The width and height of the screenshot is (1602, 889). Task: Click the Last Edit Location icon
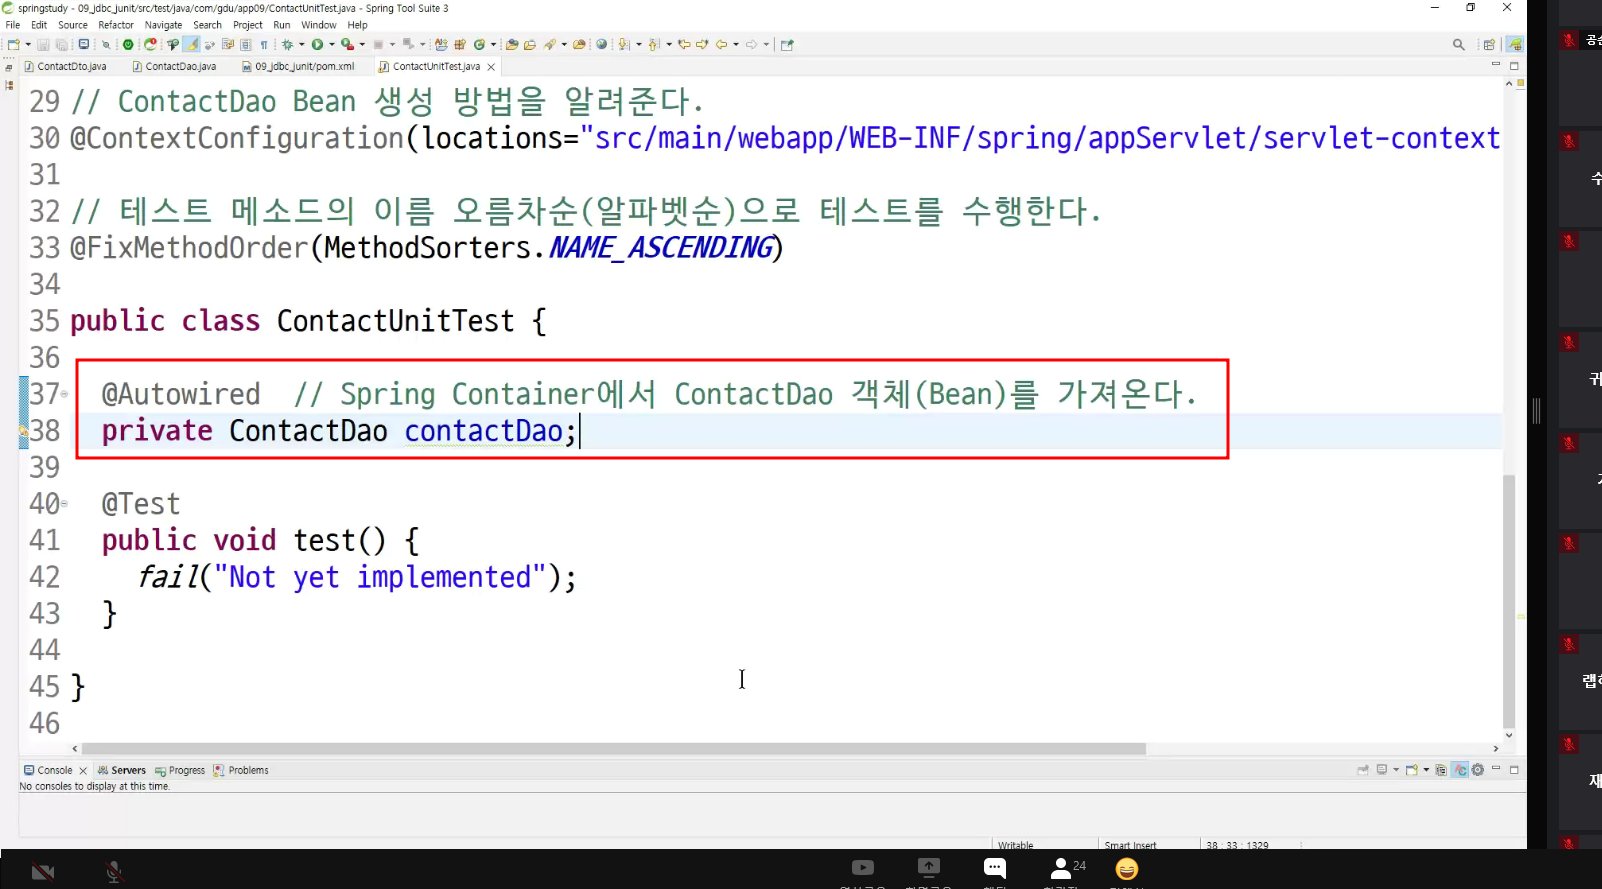pos(684,44)
